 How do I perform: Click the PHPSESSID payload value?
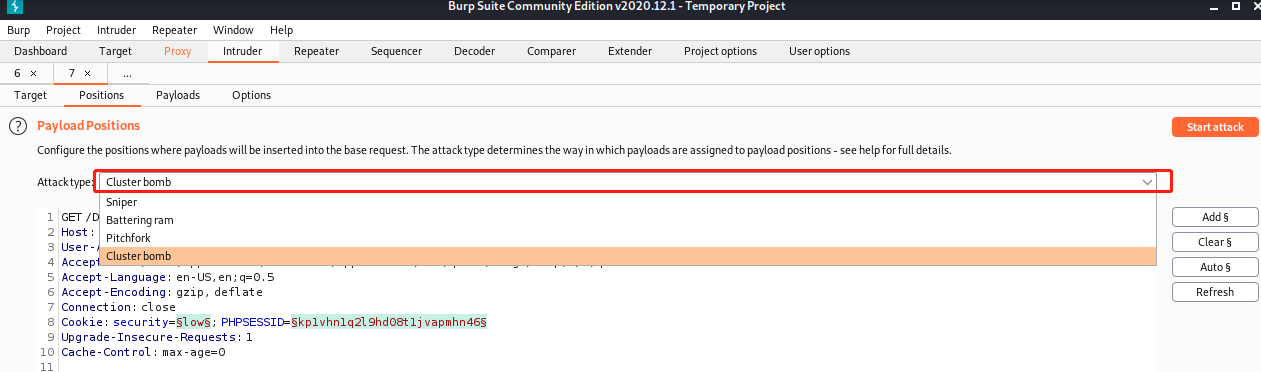point(388,323)
